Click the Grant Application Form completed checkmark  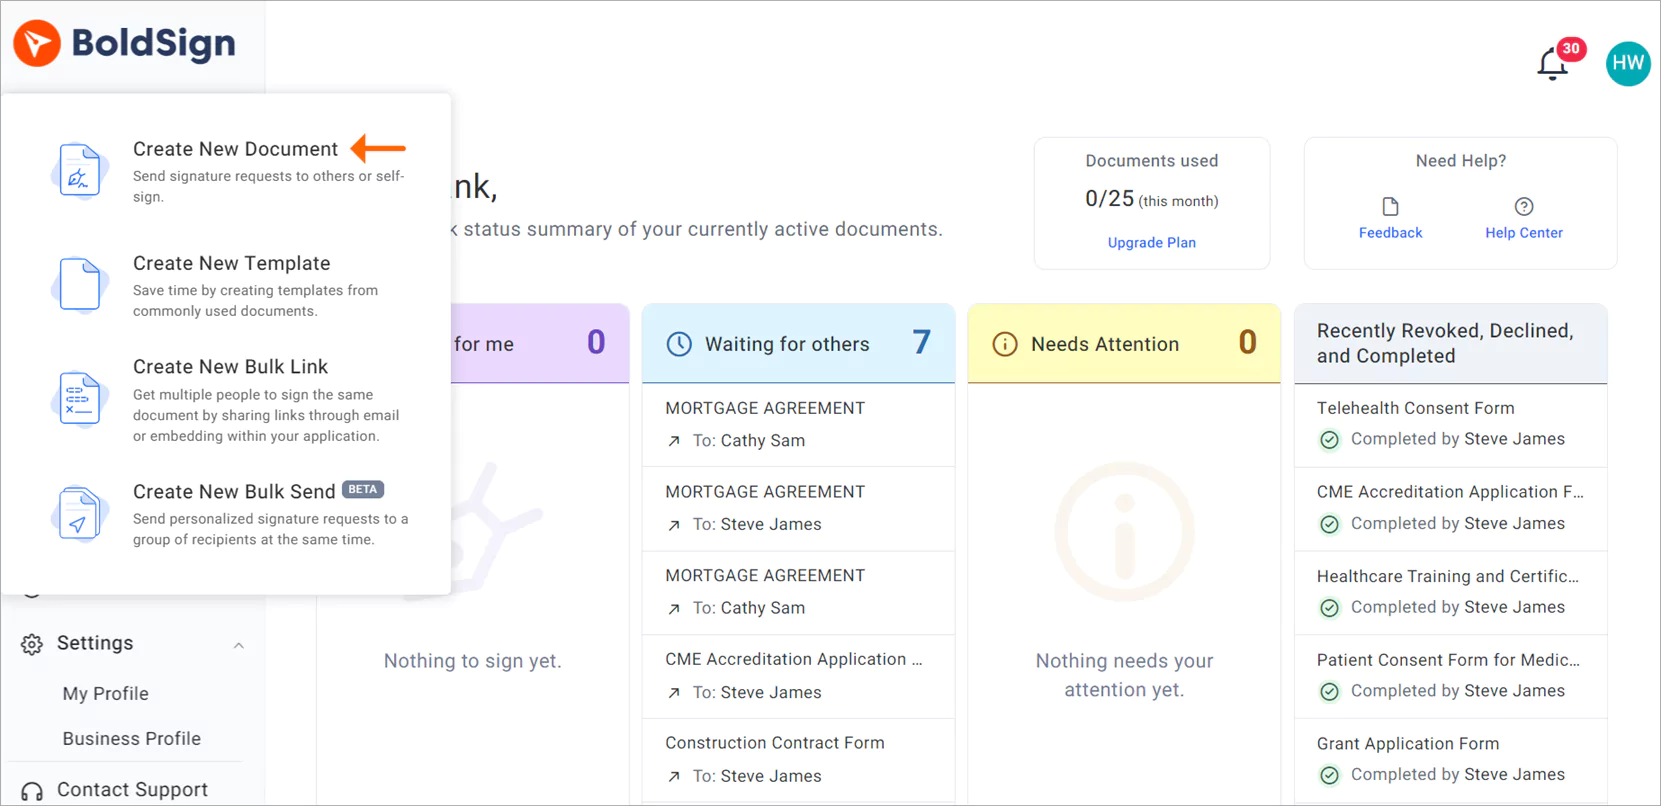tap(1329, 775)
